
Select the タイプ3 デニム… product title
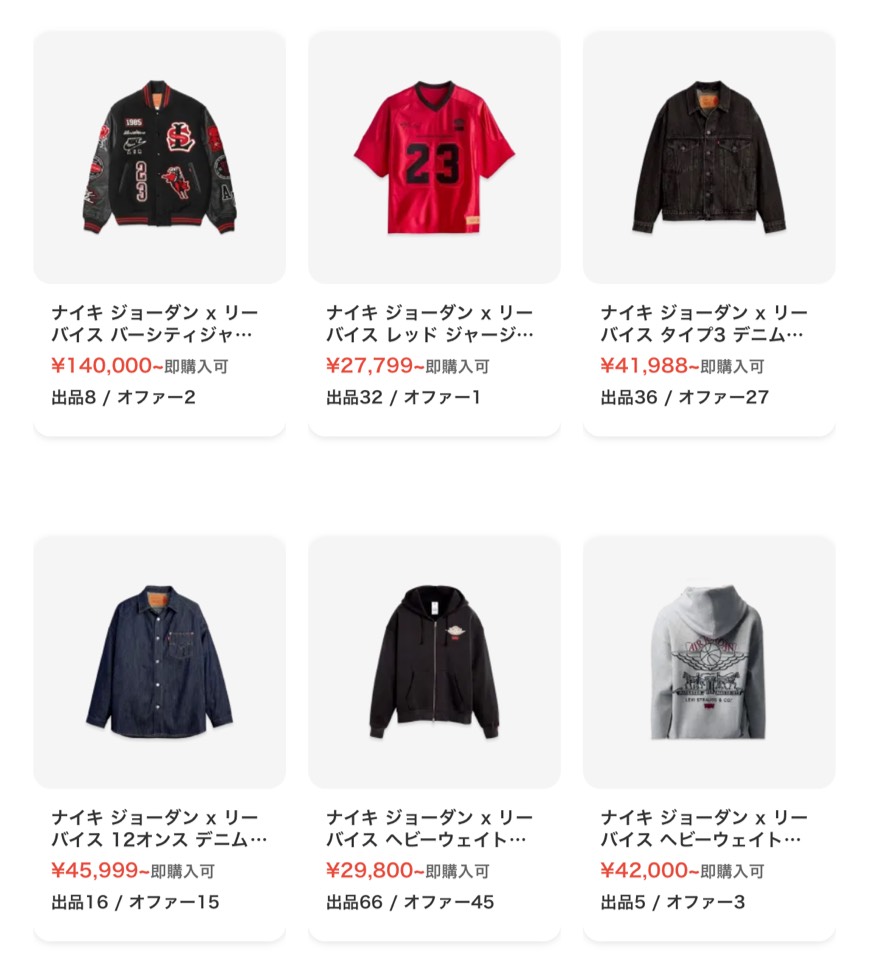704,324
